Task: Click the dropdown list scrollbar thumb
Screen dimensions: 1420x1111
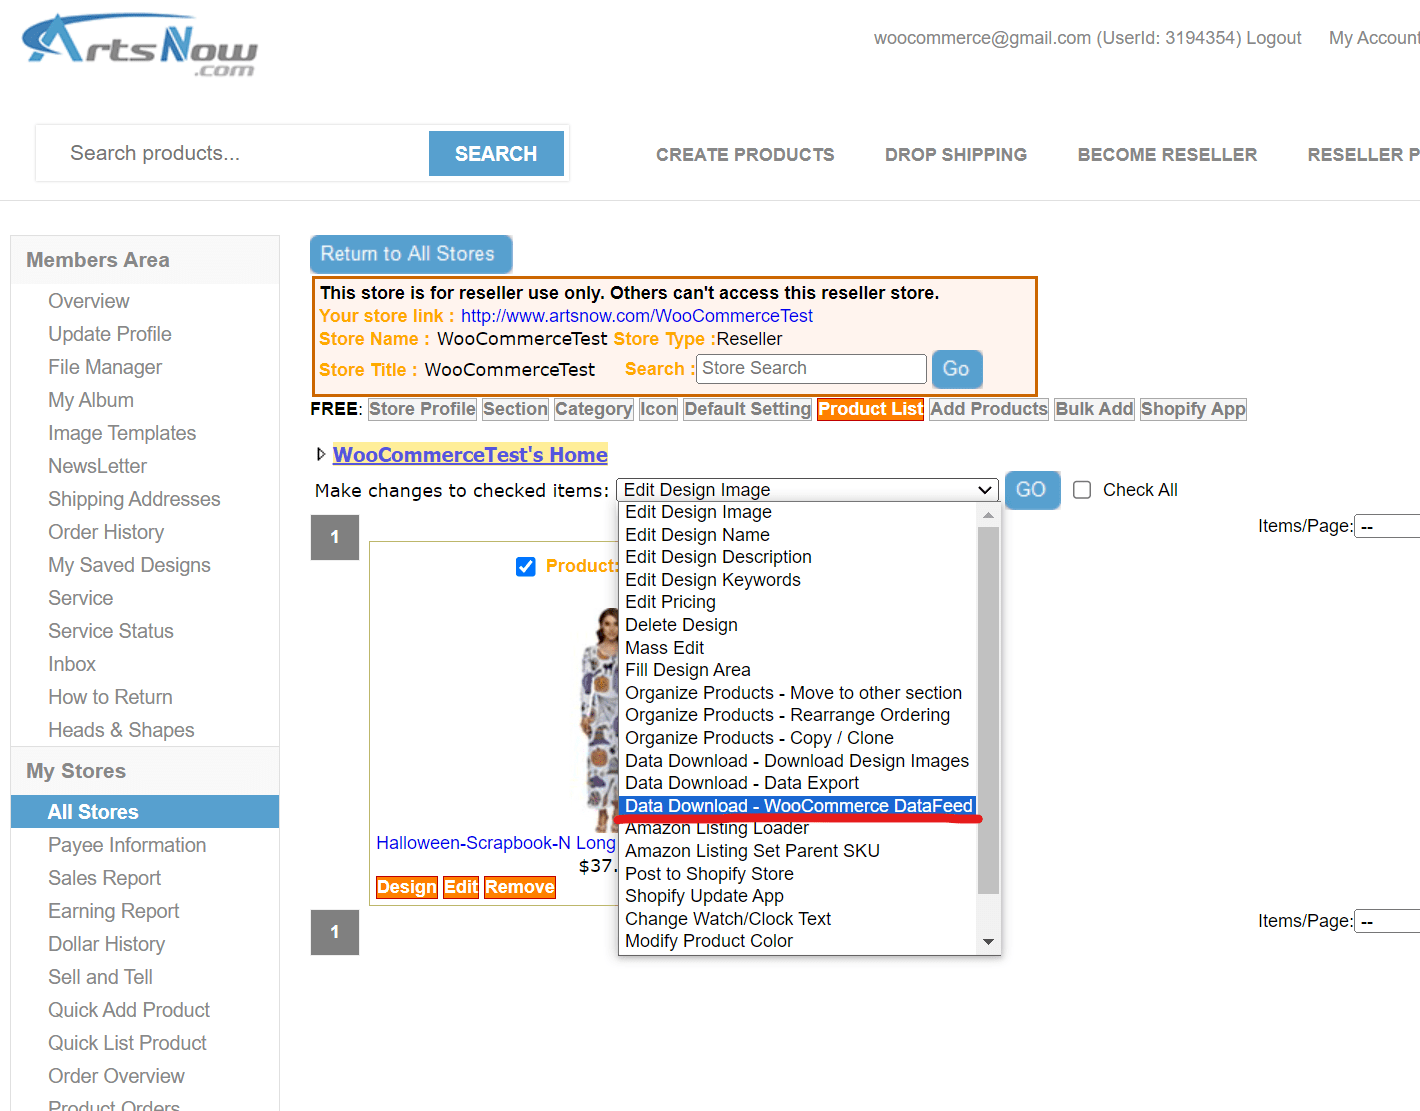Action: (988, 710)
